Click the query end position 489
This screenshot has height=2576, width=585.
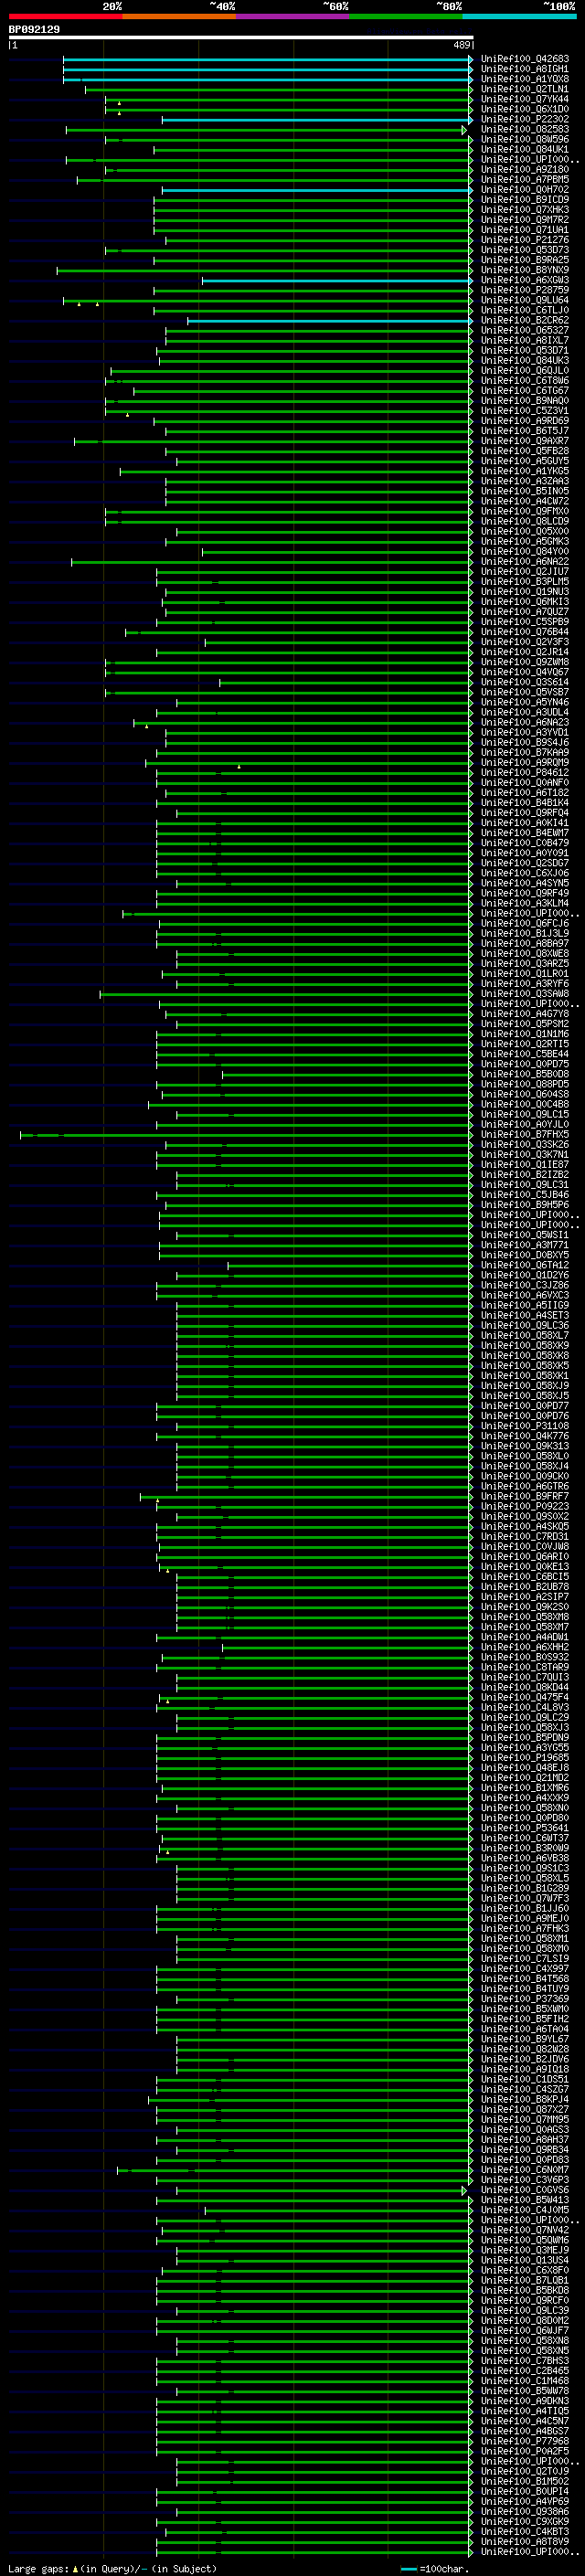pos(462,45)
